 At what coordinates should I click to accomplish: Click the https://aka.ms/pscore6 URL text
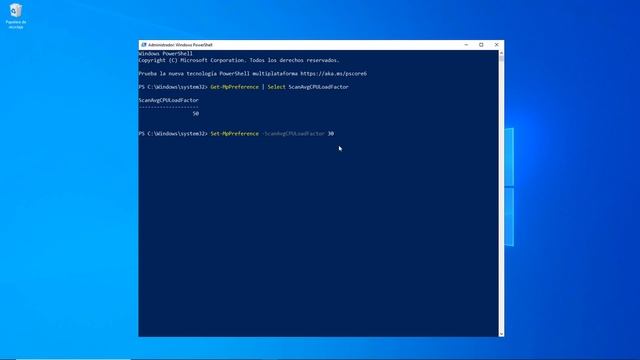click(333, 74)
